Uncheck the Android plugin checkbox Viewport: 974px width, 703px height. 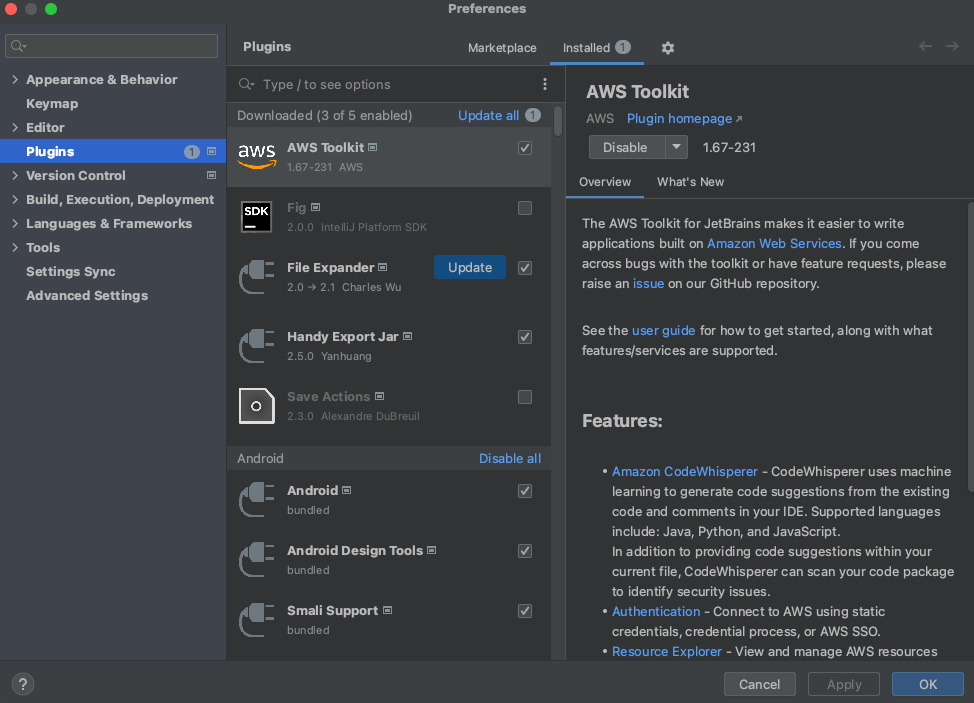pos(525,491)
